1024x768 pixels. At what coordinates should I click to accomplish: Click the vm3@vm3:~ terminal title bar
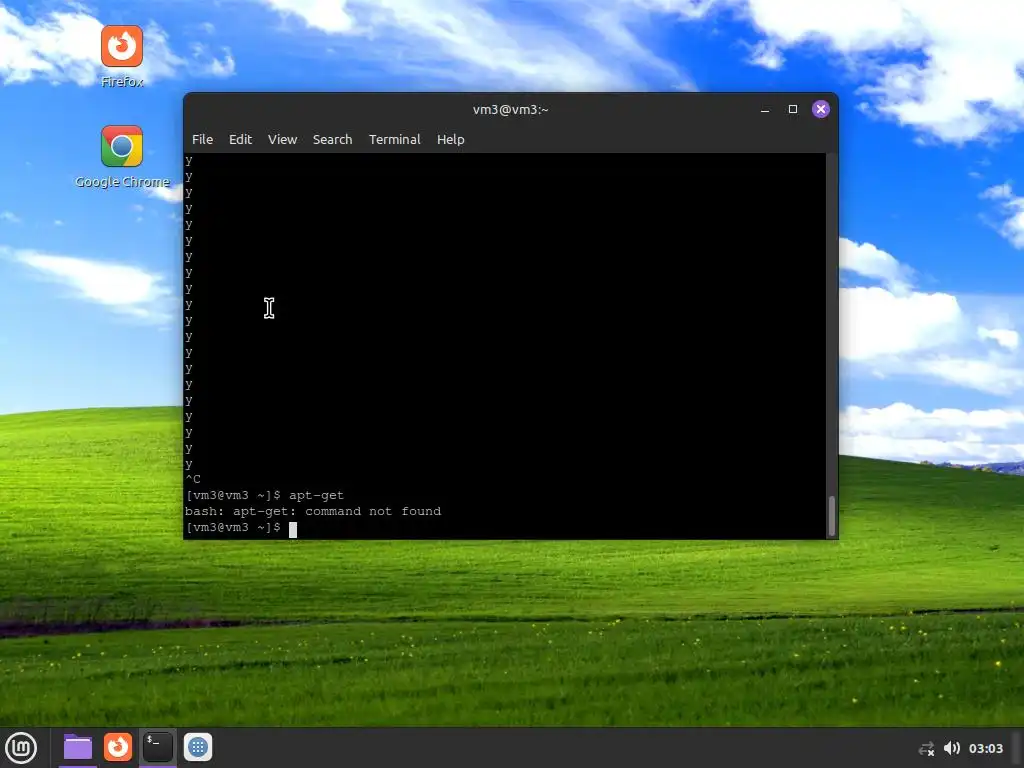click(x=511, y=109)
